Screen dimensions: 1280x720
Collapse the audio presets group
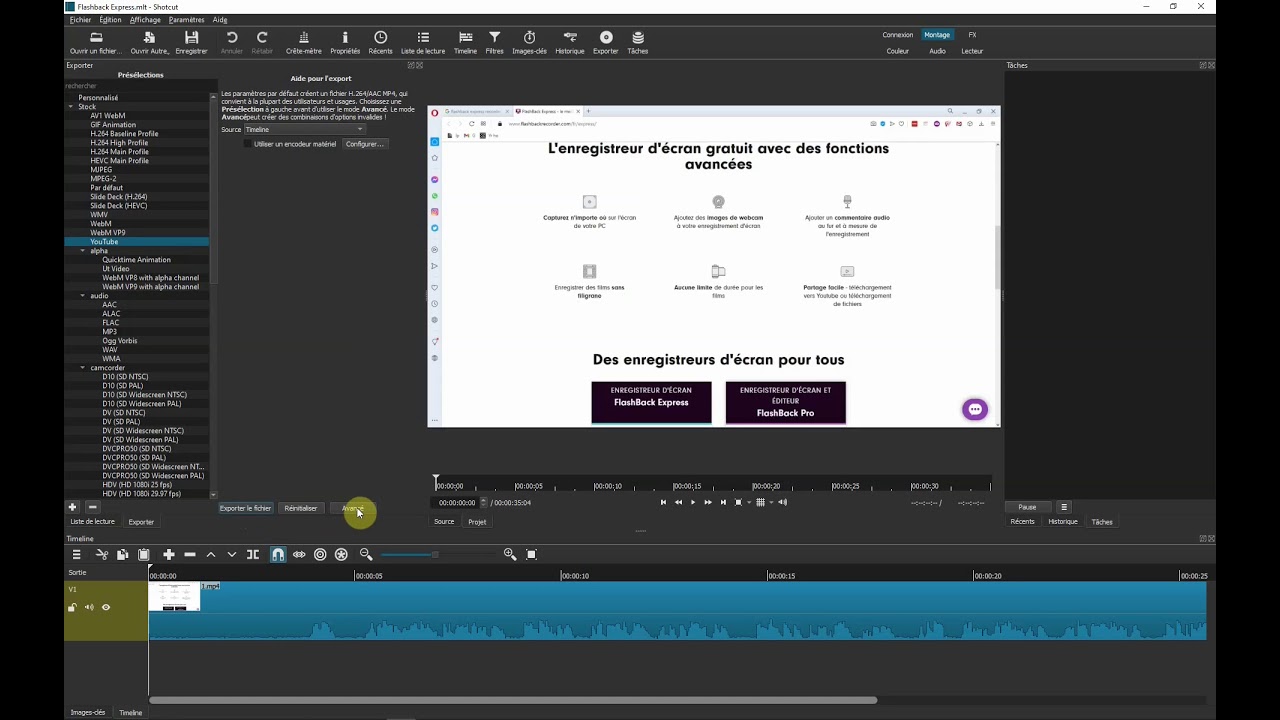point(83,296)
